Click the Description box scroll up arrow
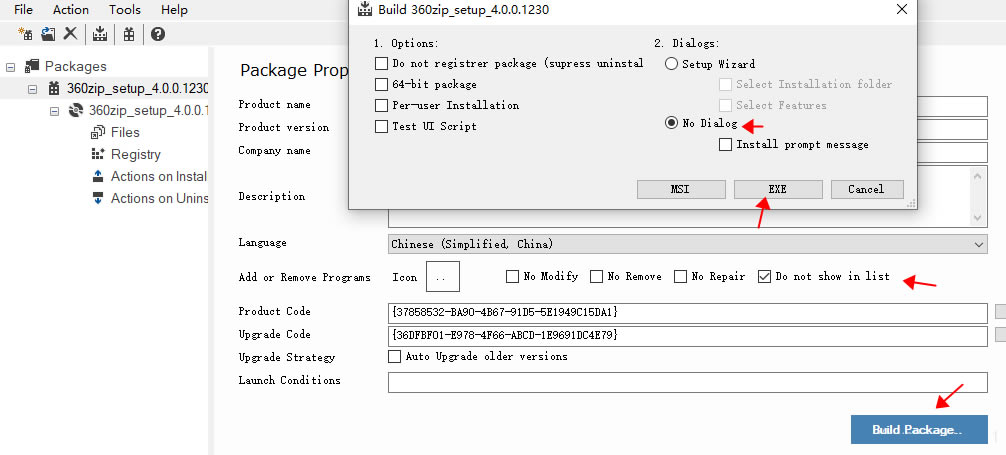 tap(977, 175)
